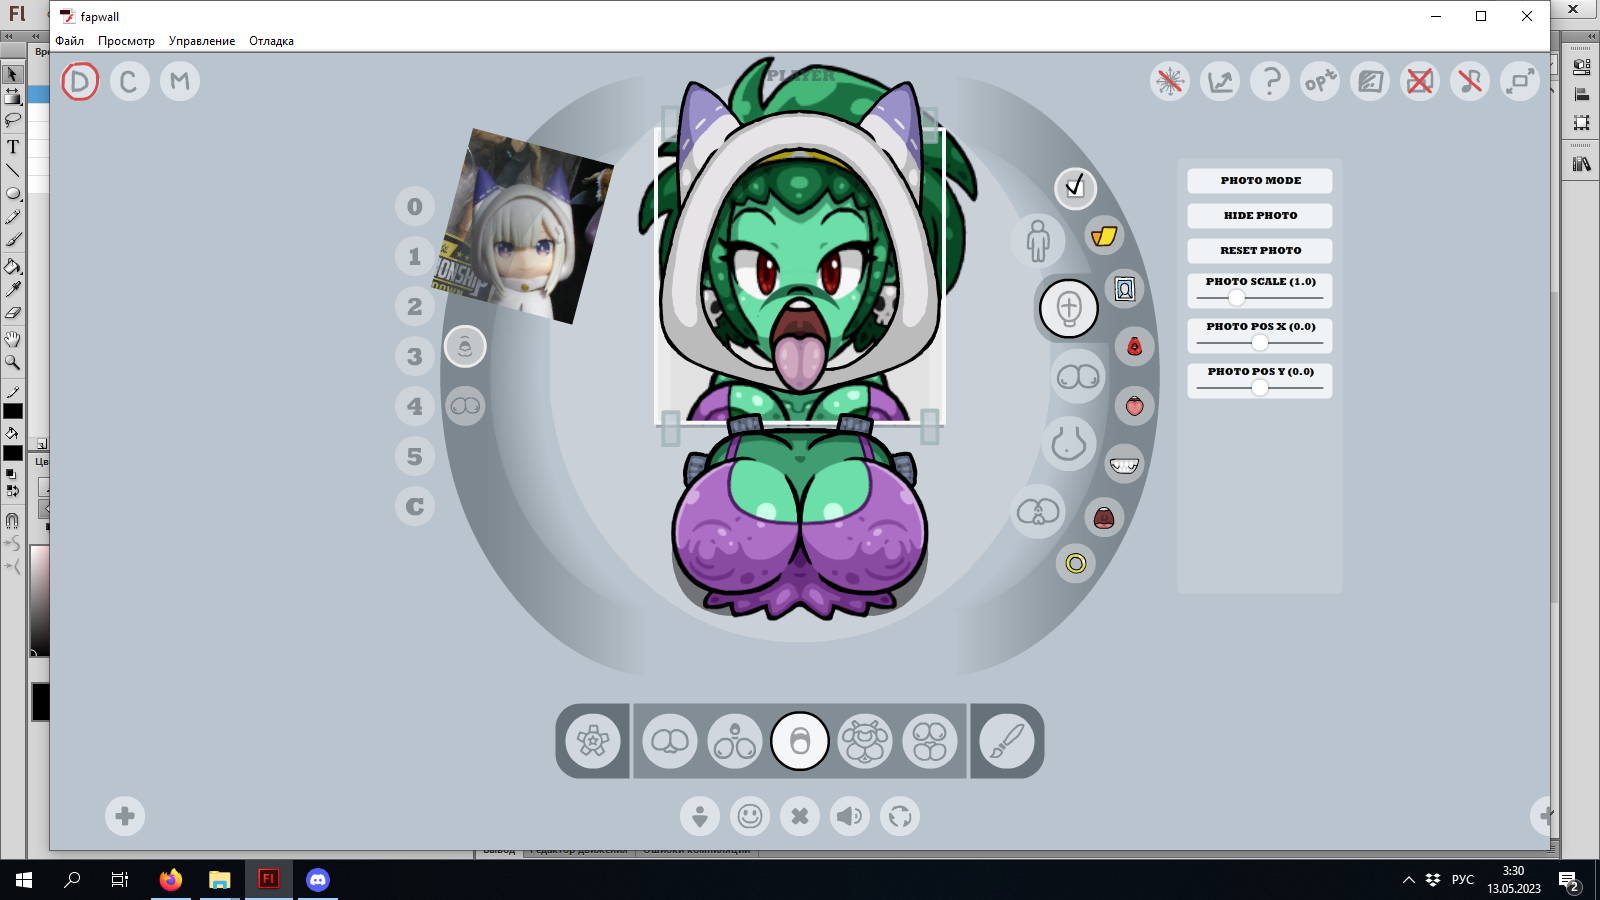Screen dimensions: 1600x900
Task: Click the smiley face button
Action: pos(750,816)
